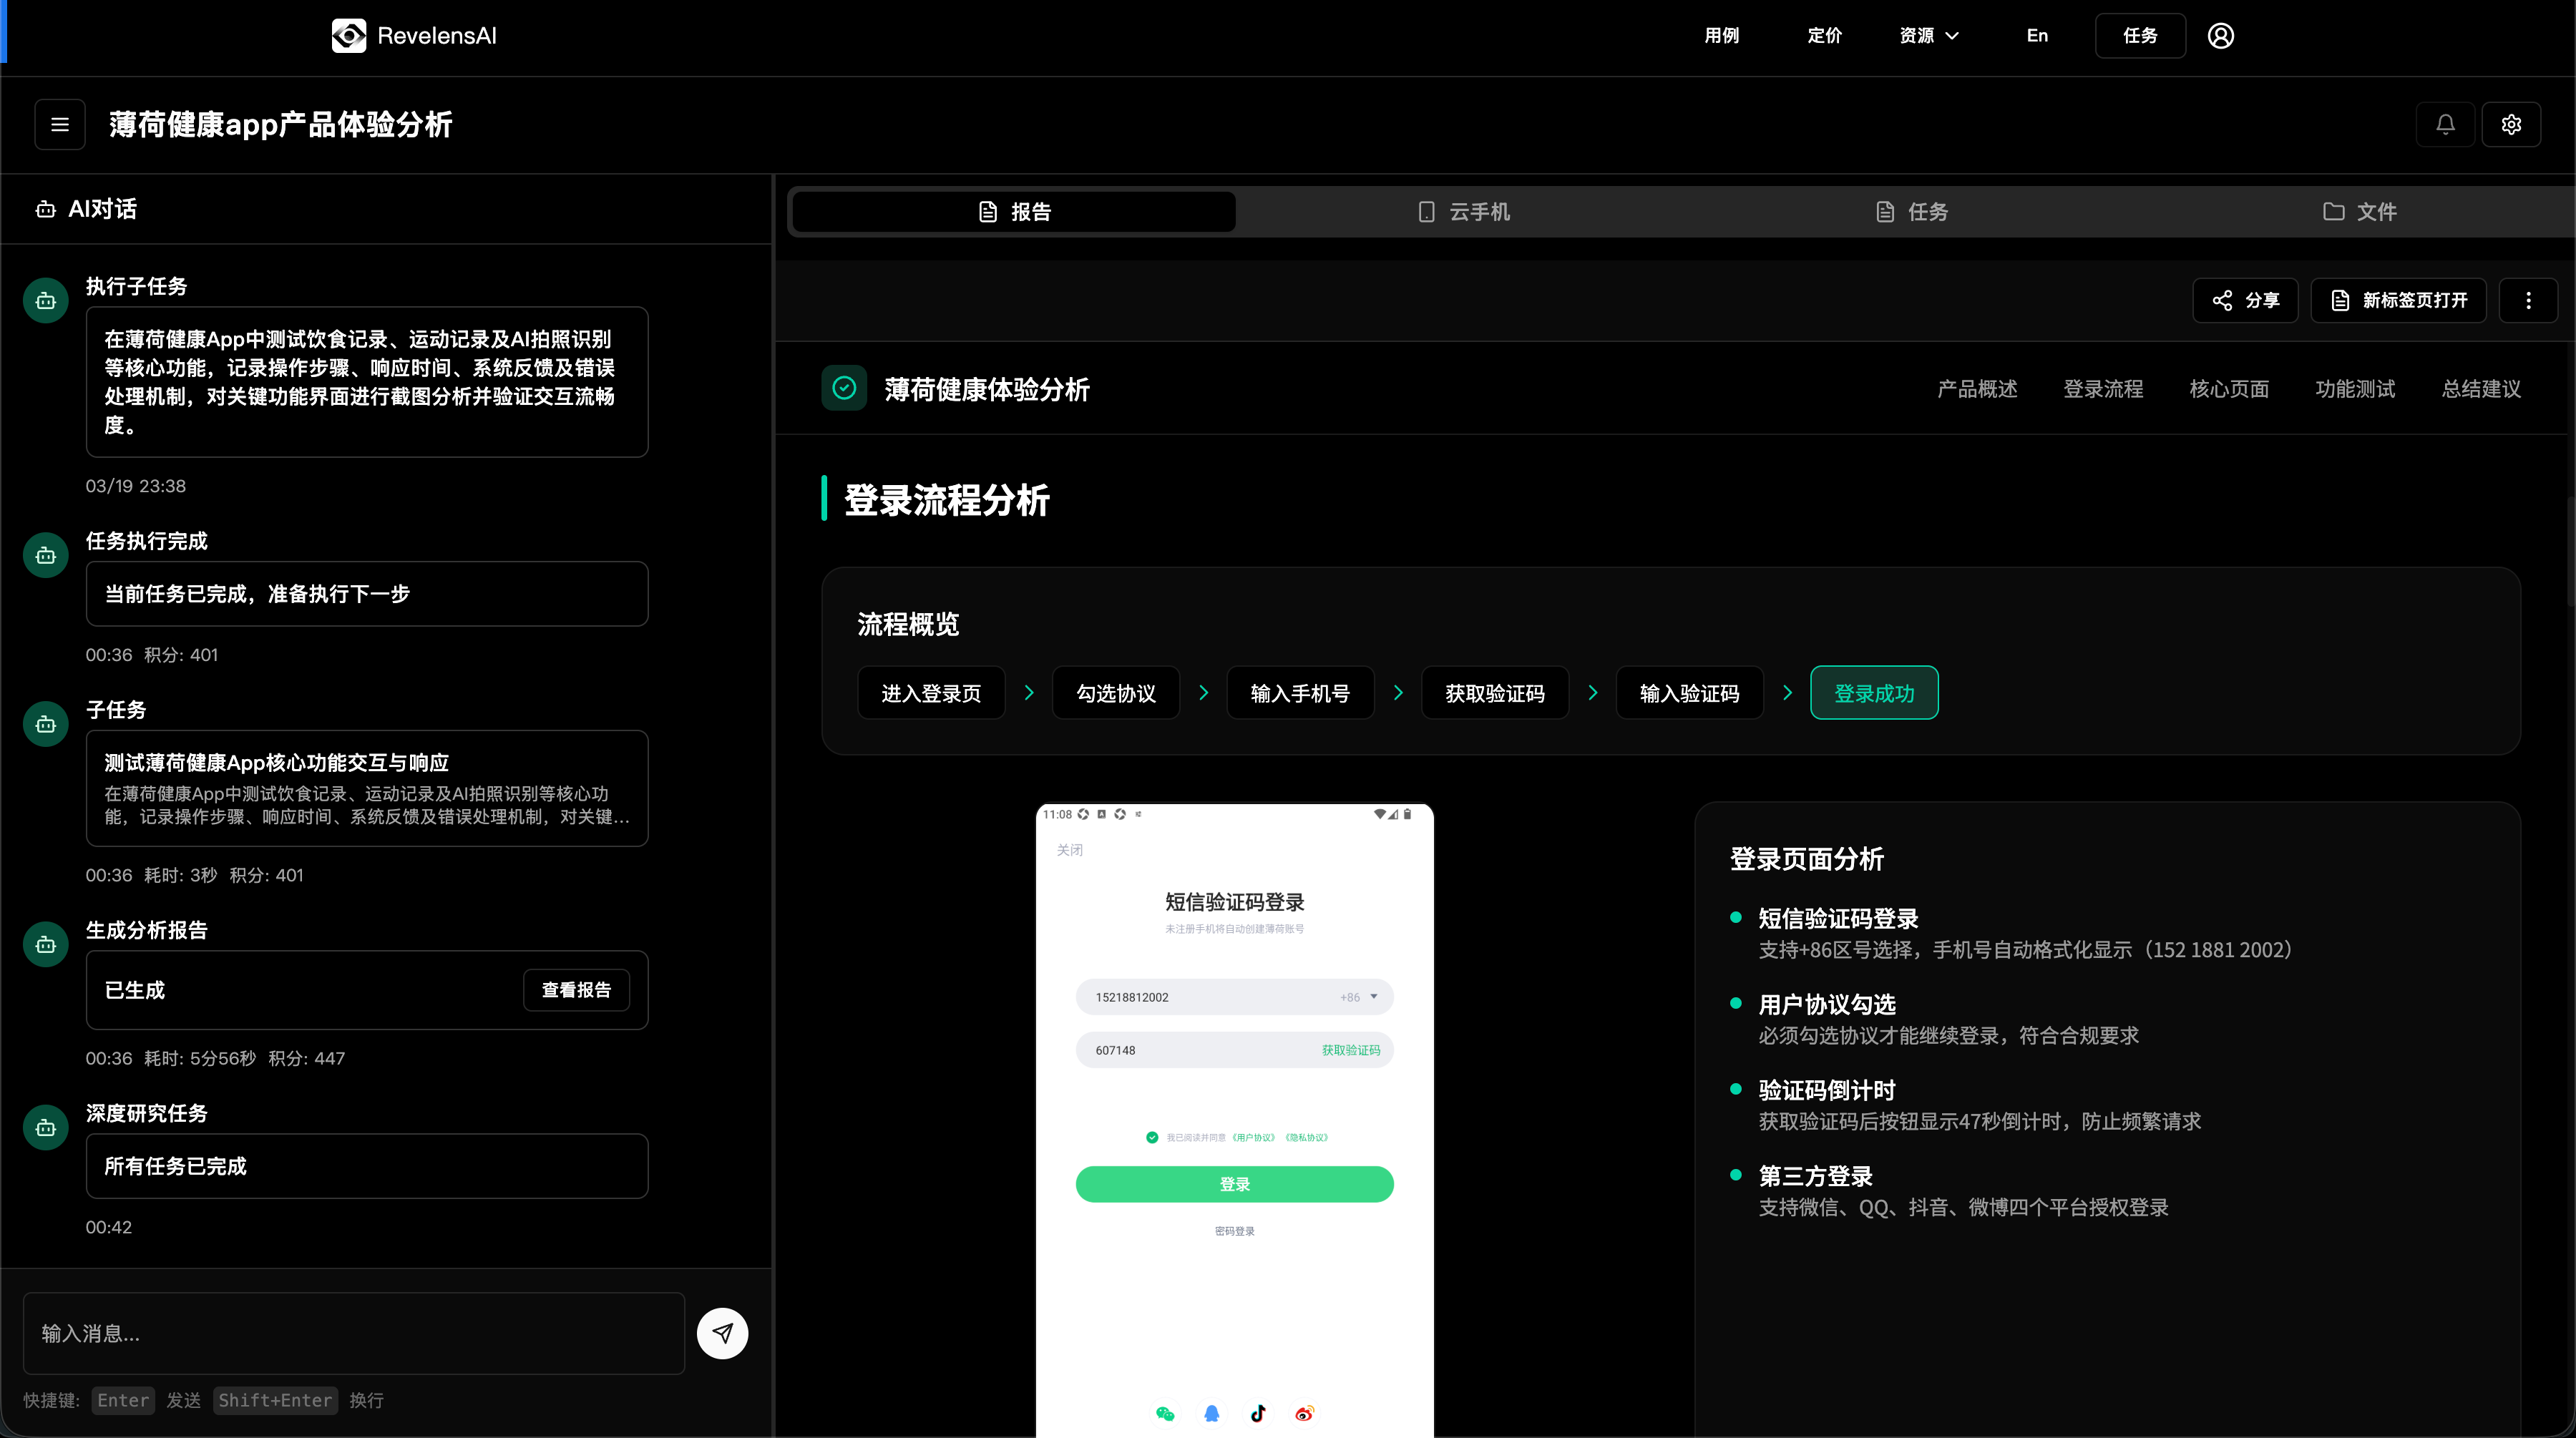Click 新标签页打开 button
2576x1438 pixels.
pyautogui.click(x=2398, y=300)
